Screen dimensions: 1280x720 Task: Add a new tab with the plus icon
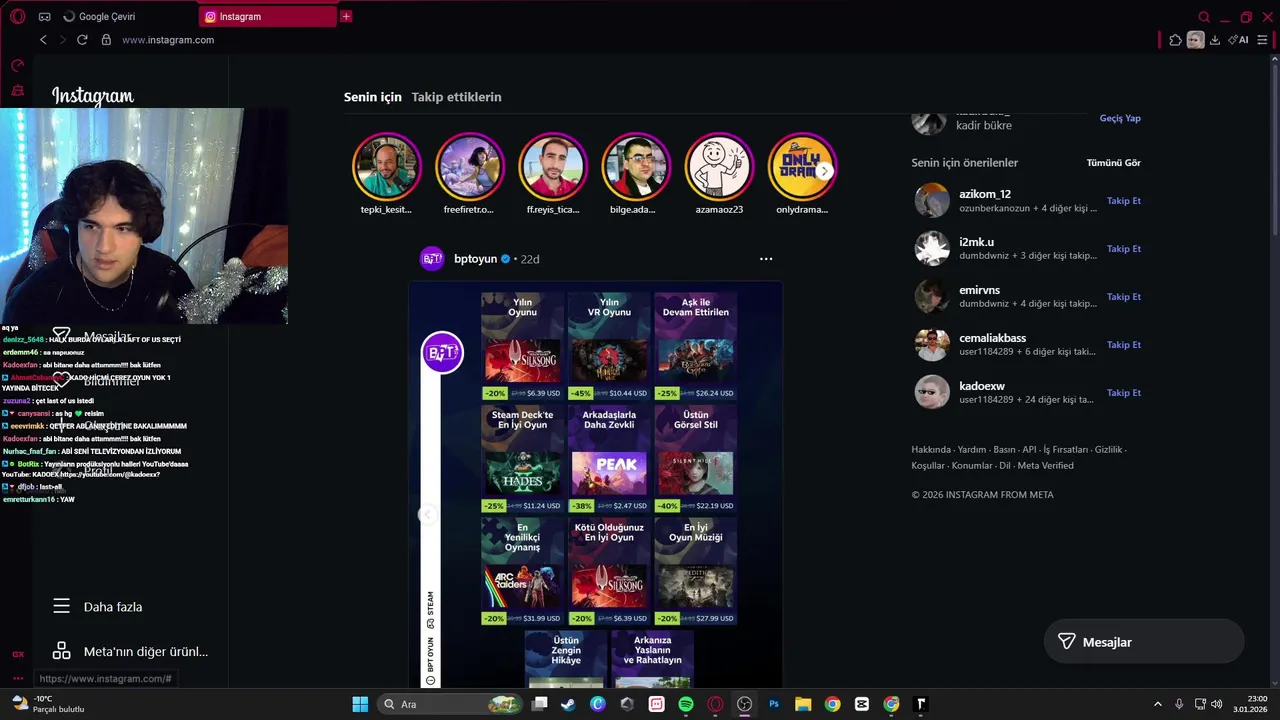click(x=346, y=16)
